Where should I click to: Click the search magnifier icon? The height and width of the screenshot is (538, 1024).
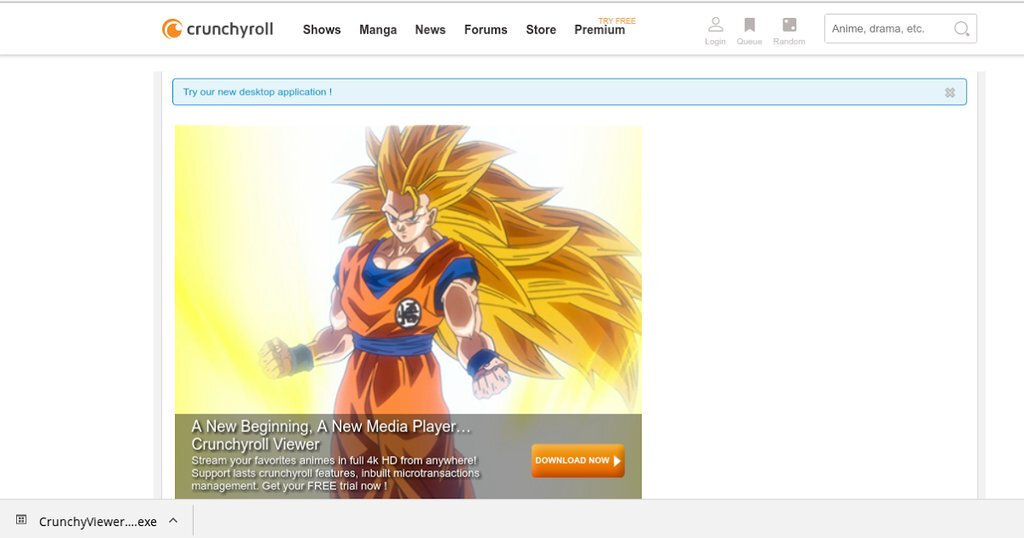point(961,29)
